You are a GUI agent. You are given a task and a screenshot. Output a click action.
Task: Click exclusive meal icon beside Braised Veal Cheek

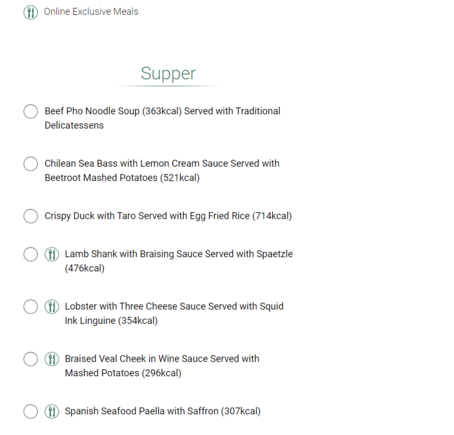pyautogui.click(x=52, y=359)
